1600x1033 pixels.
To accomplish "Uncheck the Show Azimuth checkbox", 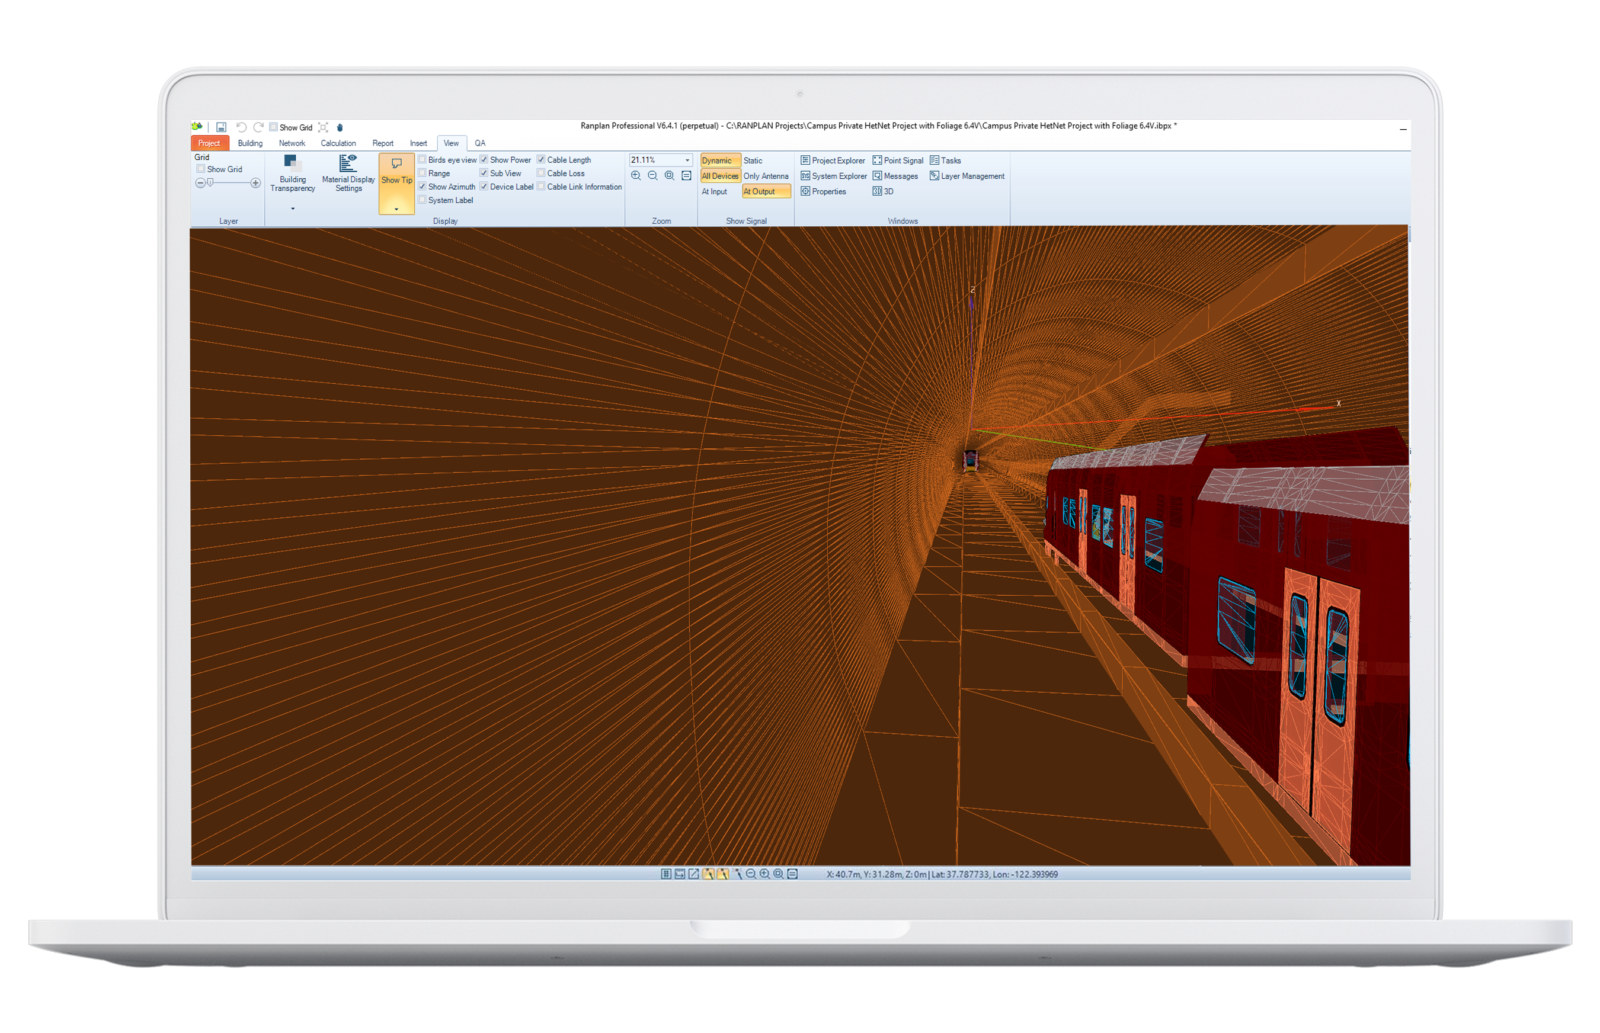I will coord(423,187).
